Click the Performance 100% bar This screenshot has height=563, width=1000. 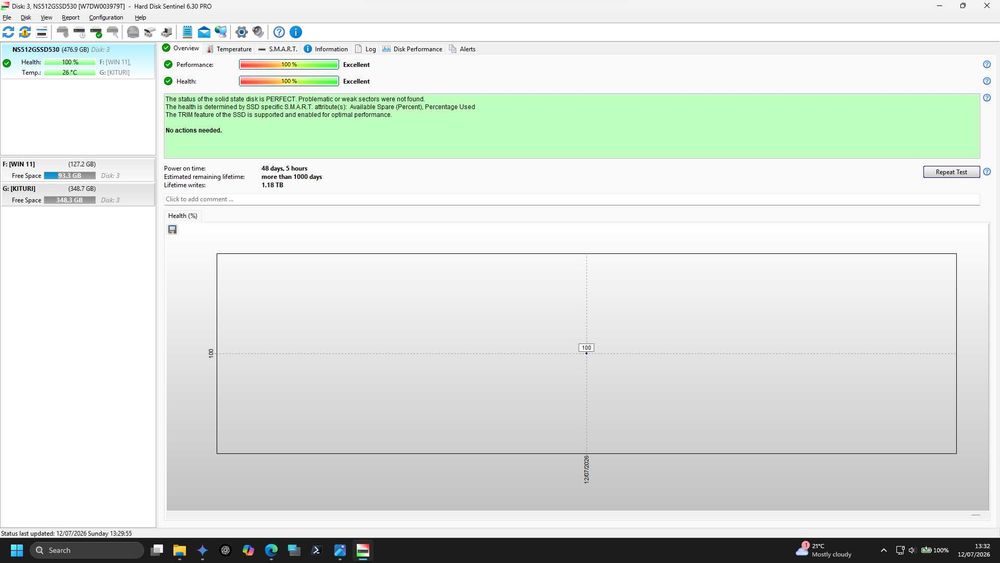289,64
